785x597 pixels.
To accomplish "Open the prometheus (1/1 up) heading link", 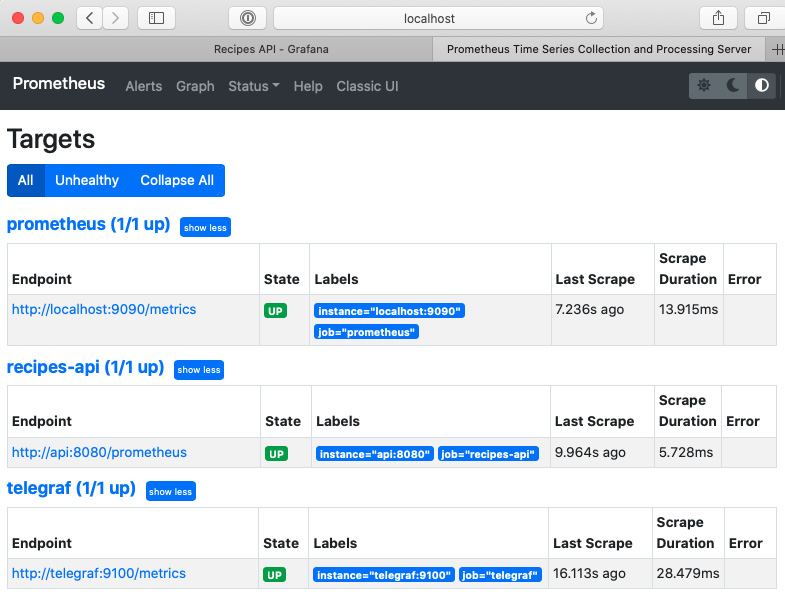I will (89, 224).
